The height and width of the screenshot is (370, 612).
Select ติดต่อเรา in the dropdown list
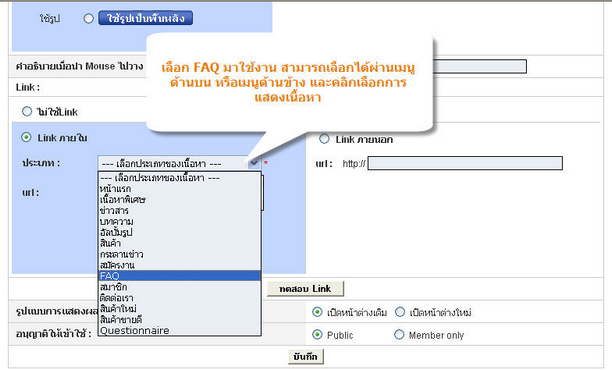coord(180,298)
